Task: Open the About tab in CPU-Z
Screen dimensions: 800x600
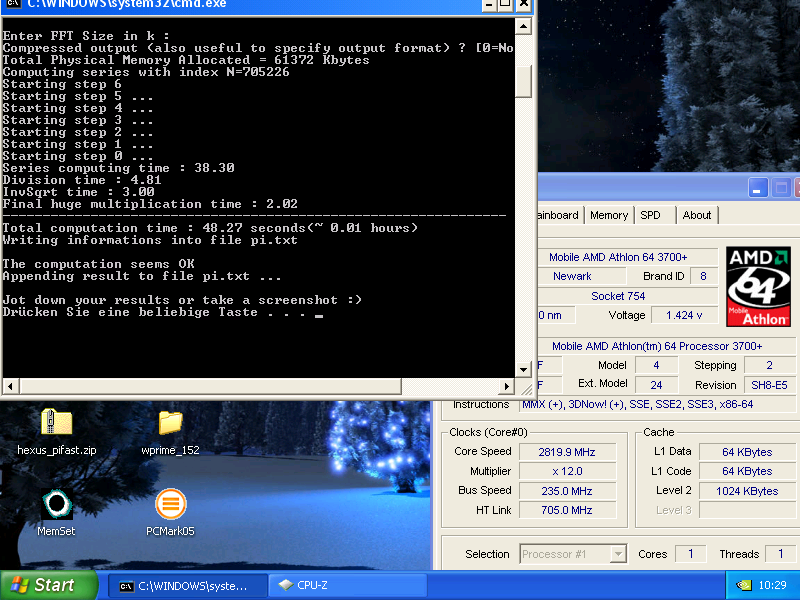Action: click(696, 215)
